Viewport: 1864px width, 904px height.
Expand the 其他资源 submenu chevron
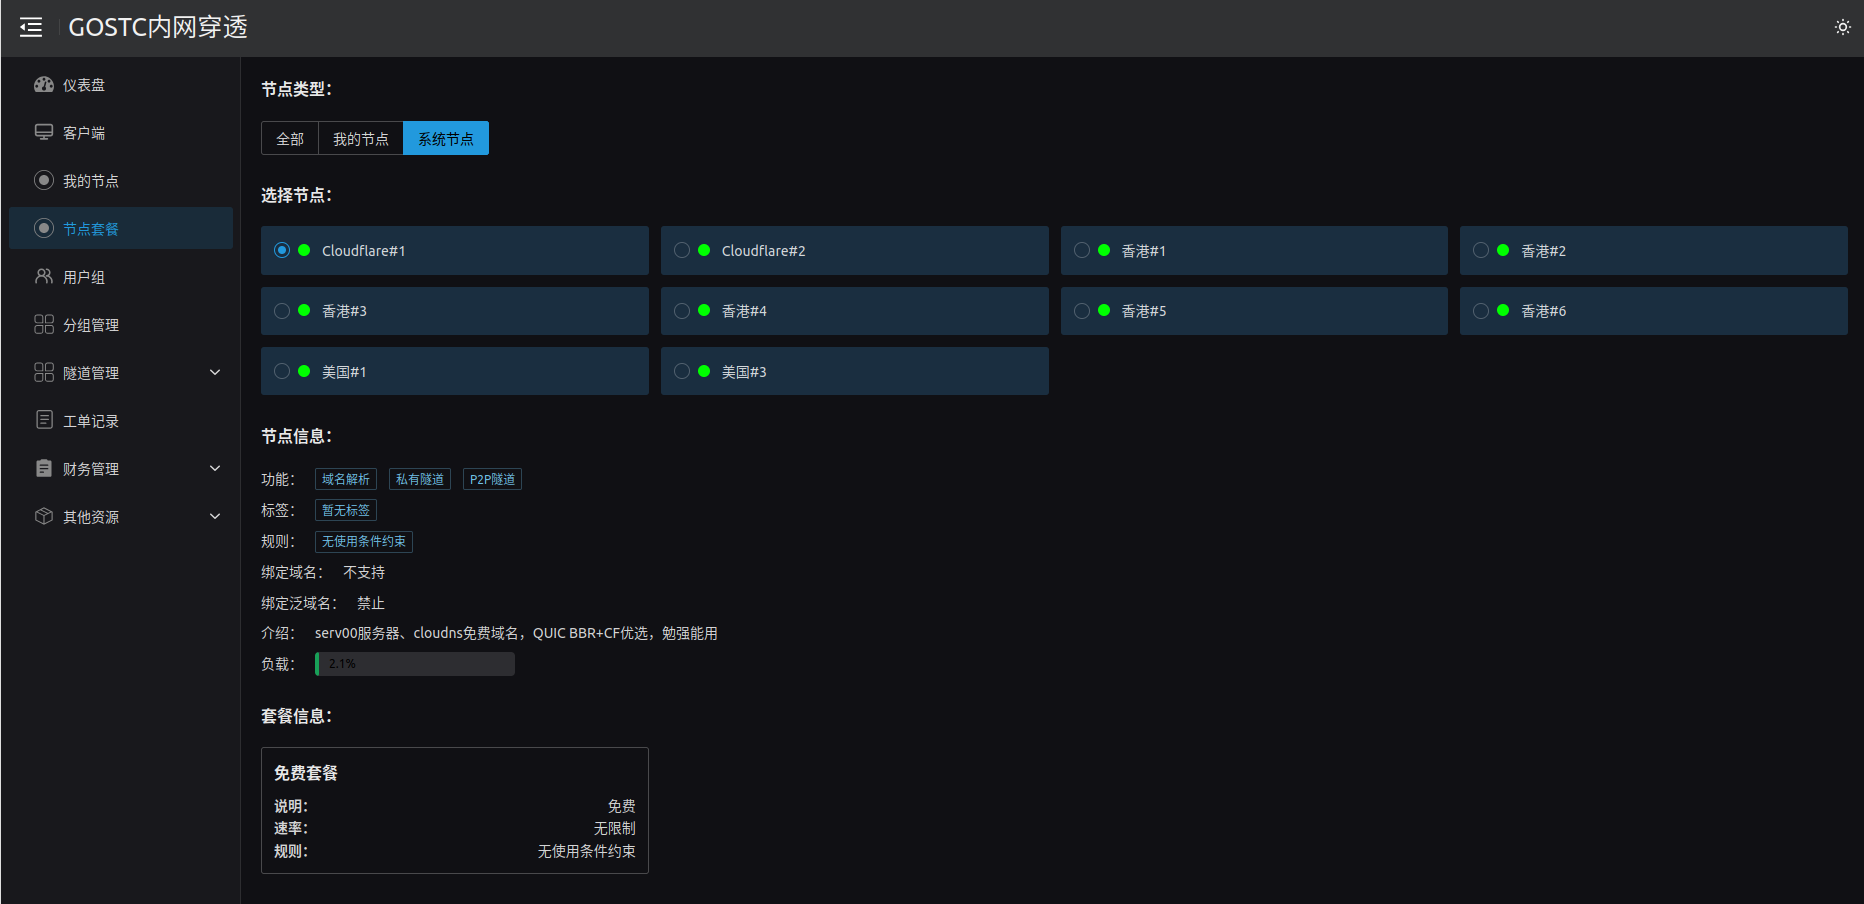coord(215,517)
